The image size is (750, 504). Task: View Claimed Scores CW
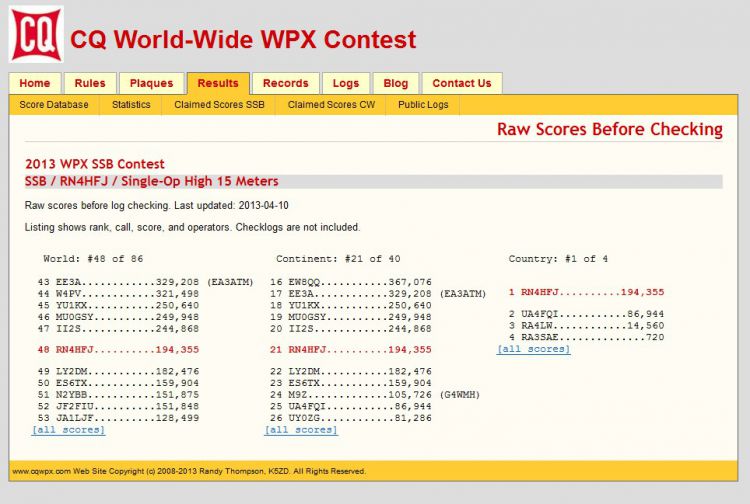(x=331, y=105)
